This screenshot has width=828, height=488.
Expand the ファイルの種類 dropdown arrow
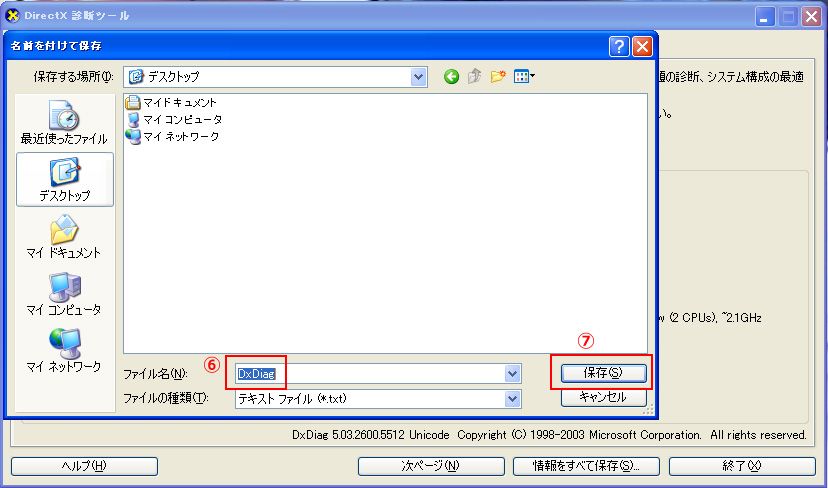coord(512,399)
